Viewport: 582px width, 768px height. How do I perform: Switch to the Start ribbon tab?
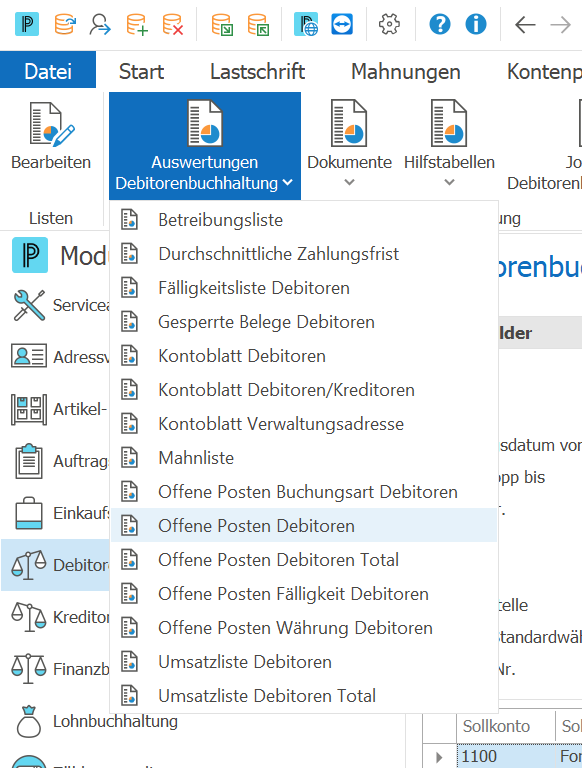pyautogui.click(x=141, y=72)
